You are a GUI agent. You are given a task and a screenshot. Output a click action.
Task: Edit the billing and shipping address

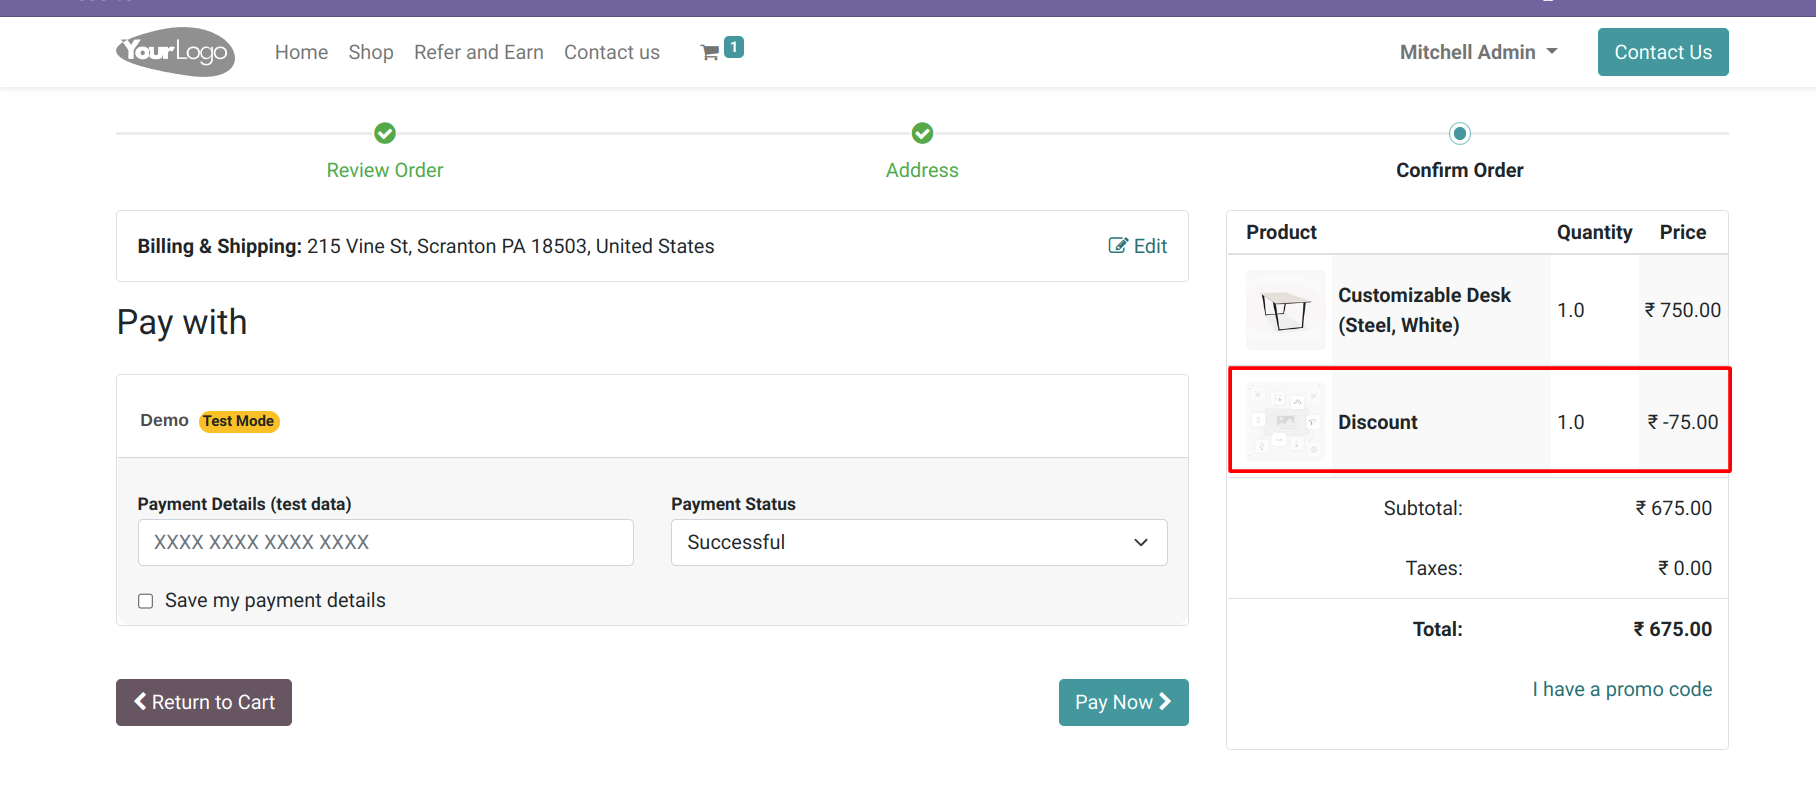tap(1138, 246)
